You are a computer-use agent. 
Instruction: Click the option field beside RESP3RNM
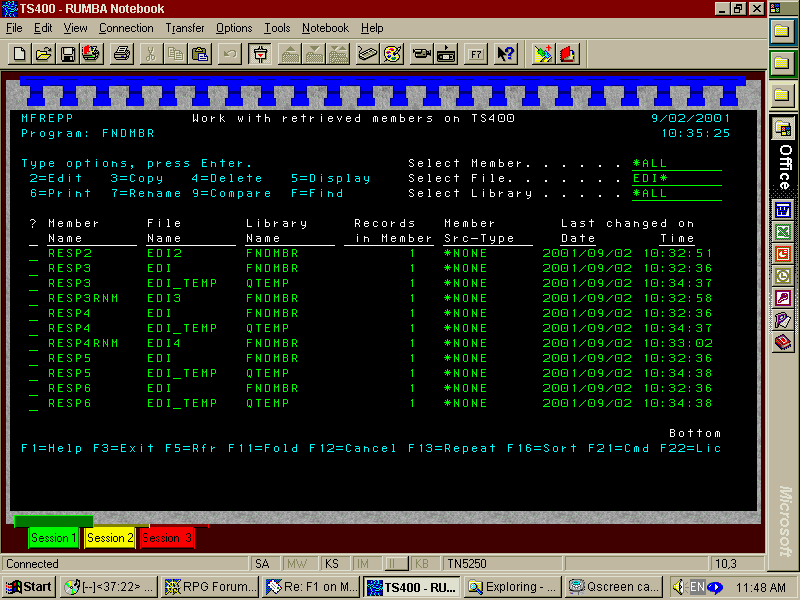[x=33, y=298]
